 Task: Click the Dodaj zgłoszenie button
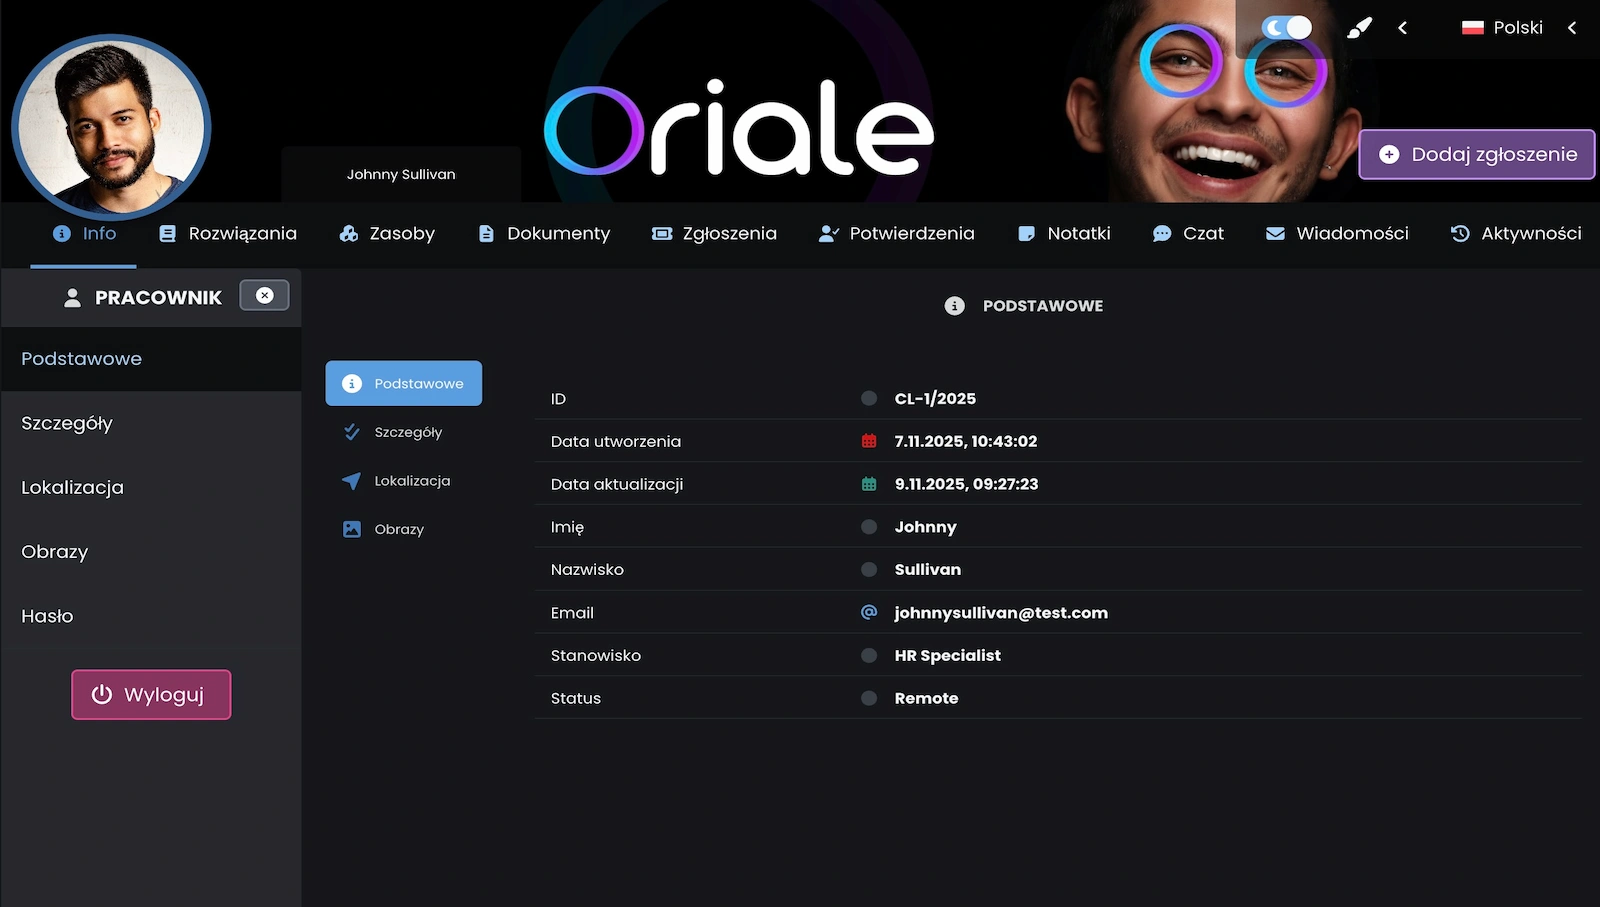[x=1476, y=154]
